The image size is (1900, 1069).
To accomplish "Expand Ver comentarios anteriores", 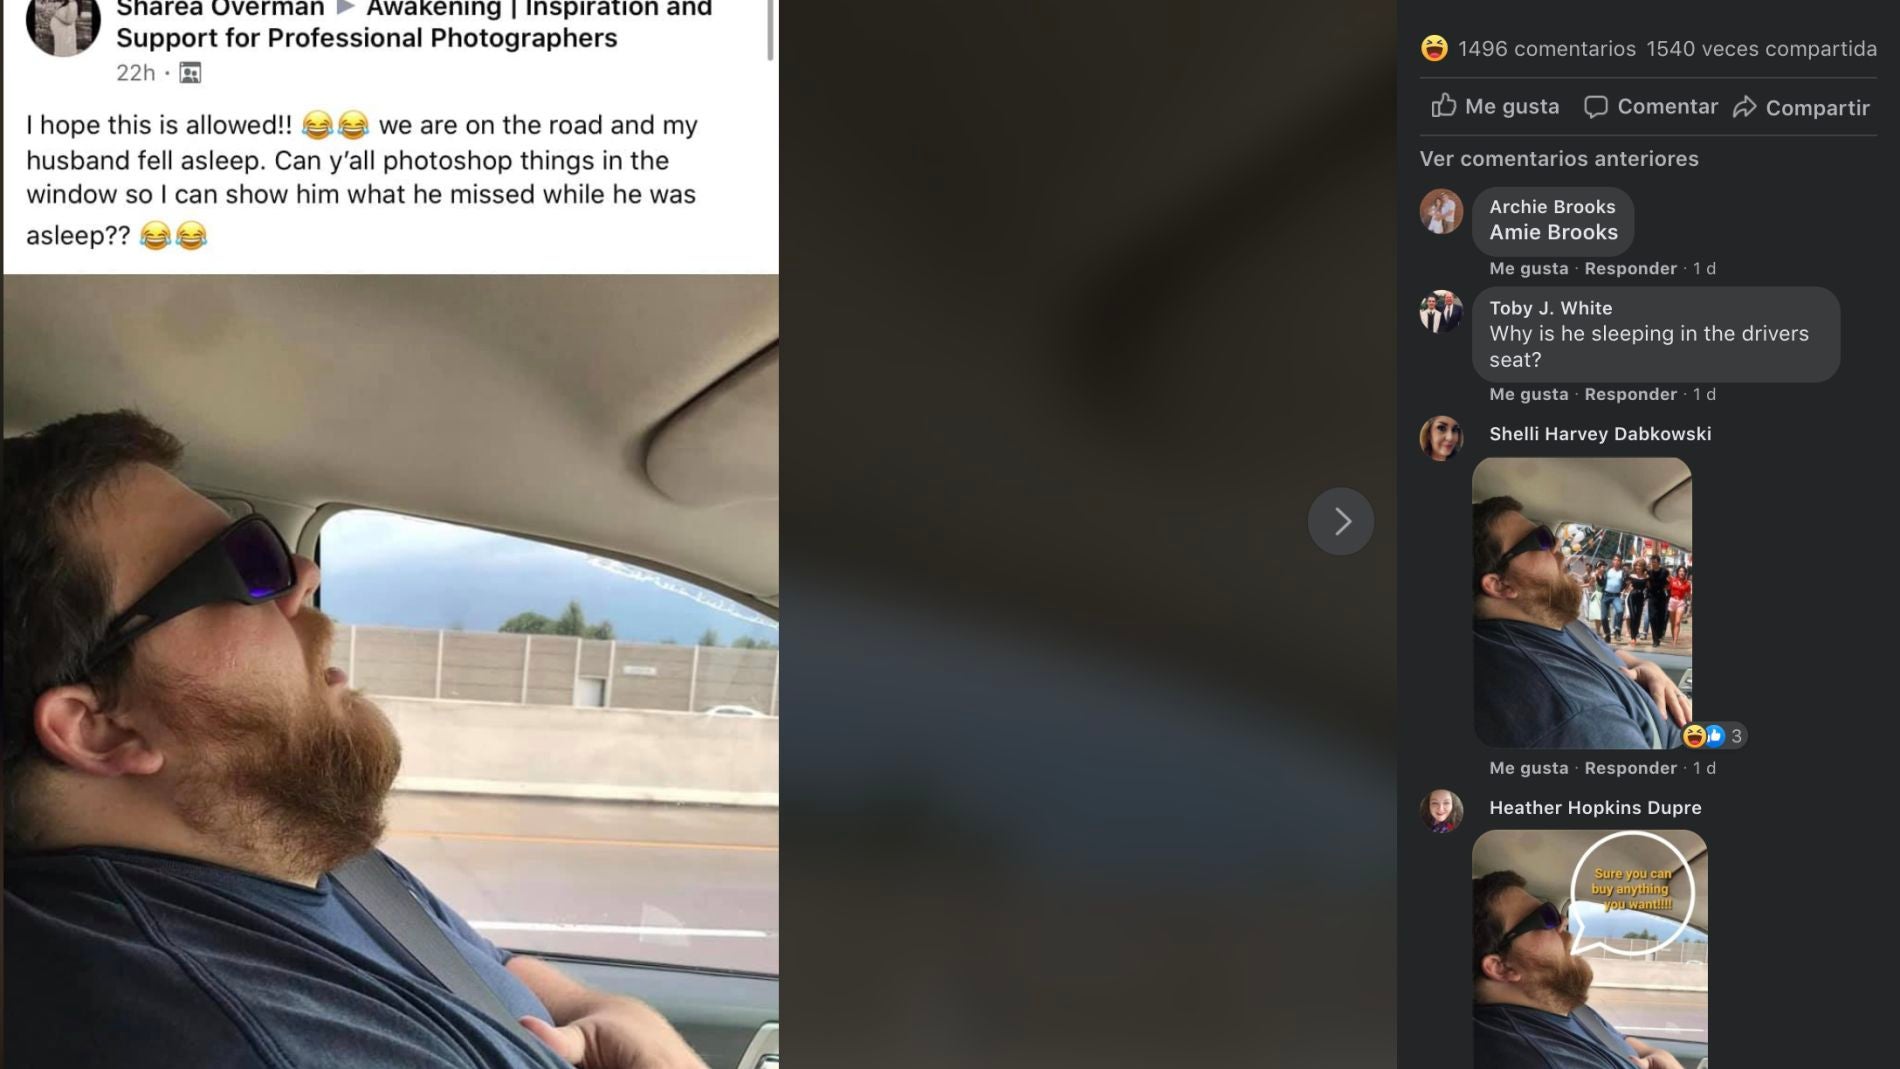I will tap(1559, 158).
